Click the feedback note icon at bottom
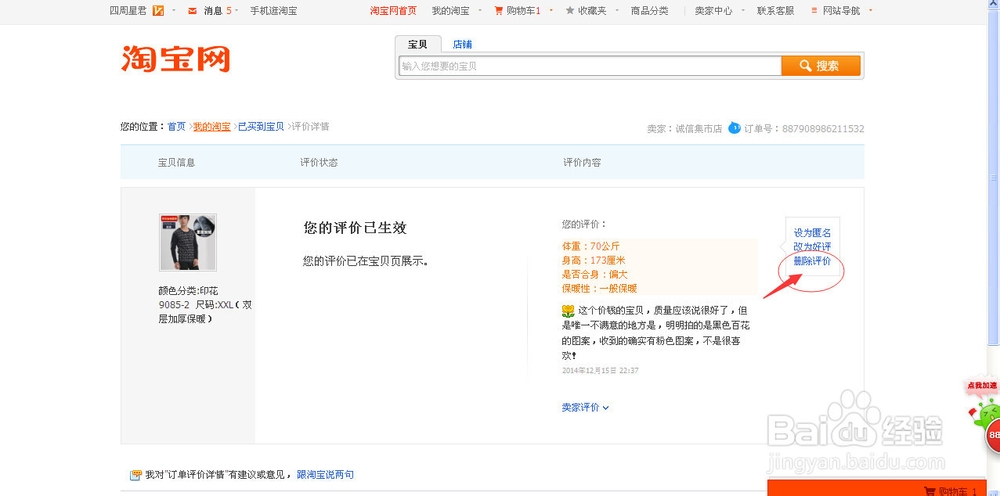Screen dimensions: 1000x496 click(135, 475)
